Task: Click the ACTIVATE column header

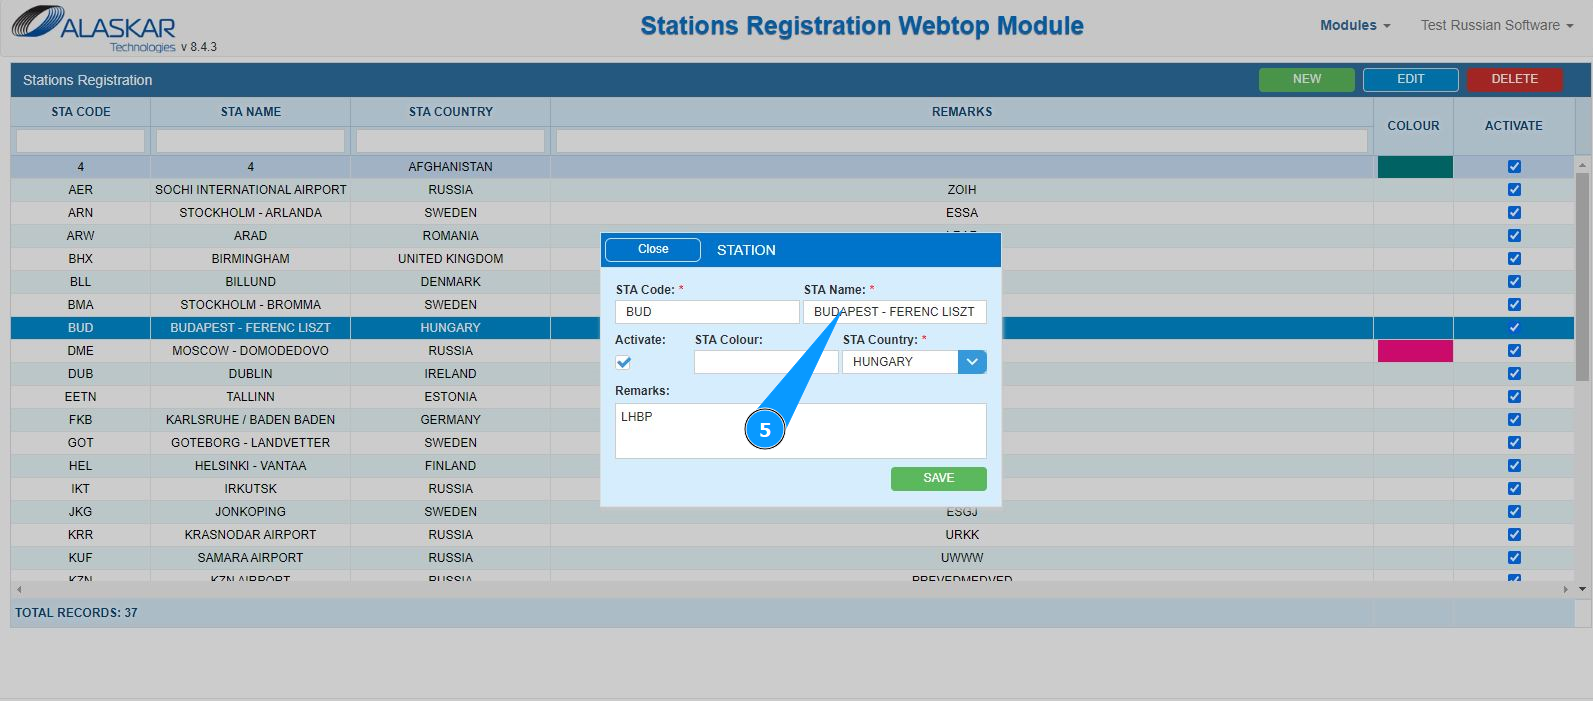Action: (1513, 126)
